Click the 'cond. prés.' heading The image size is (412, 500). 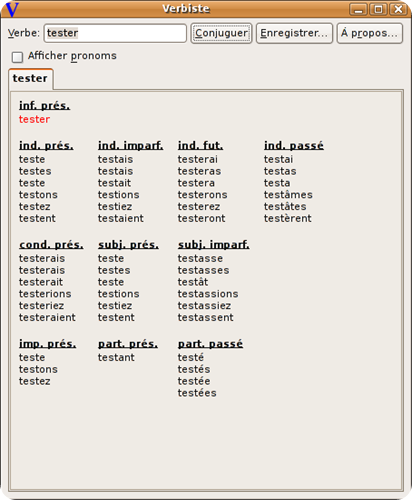tap(51, 245)
